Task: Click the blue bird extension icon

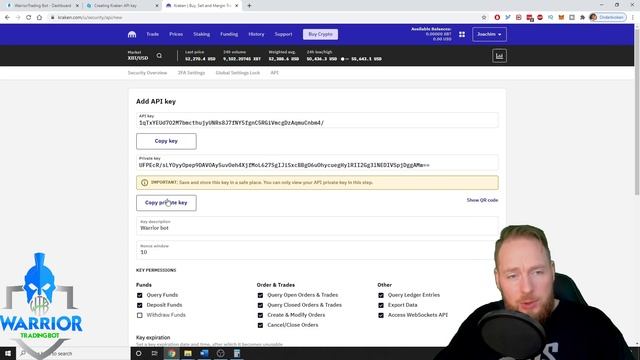Action: tap(508, 18)
